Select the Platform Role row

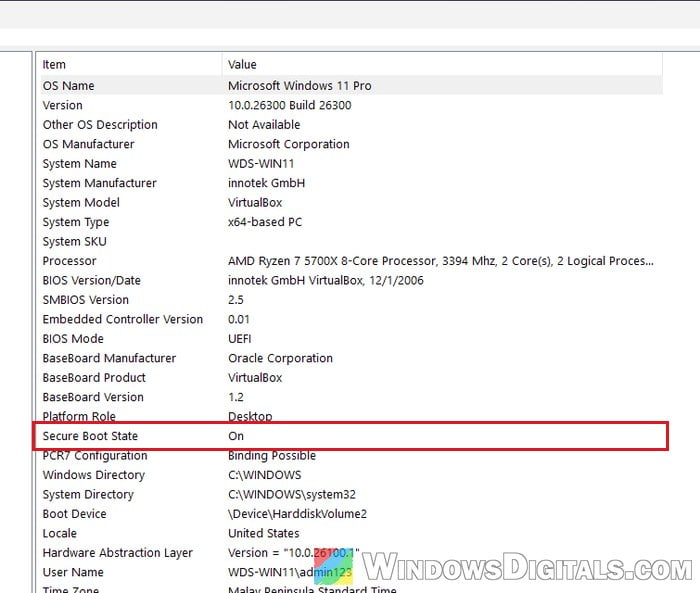pyautogui.click(x=351, y=416)
